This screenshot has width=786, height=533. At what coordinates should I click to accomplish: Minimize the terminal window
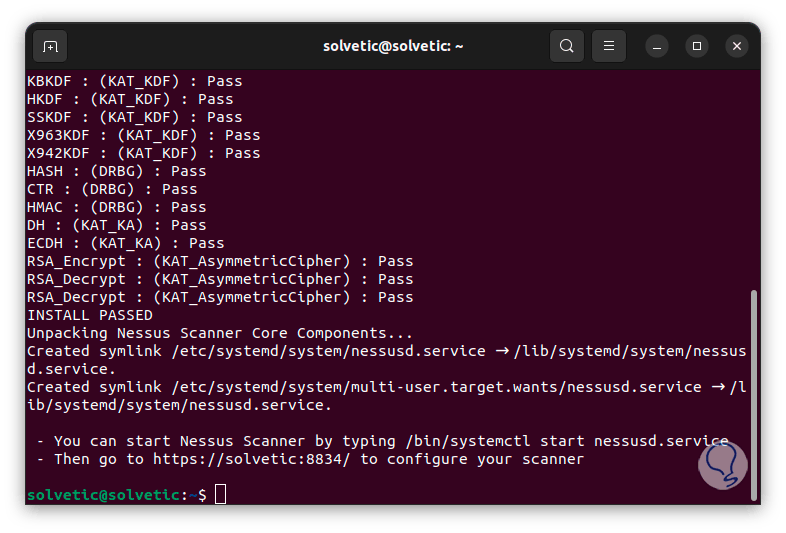(x=657, y=46)
